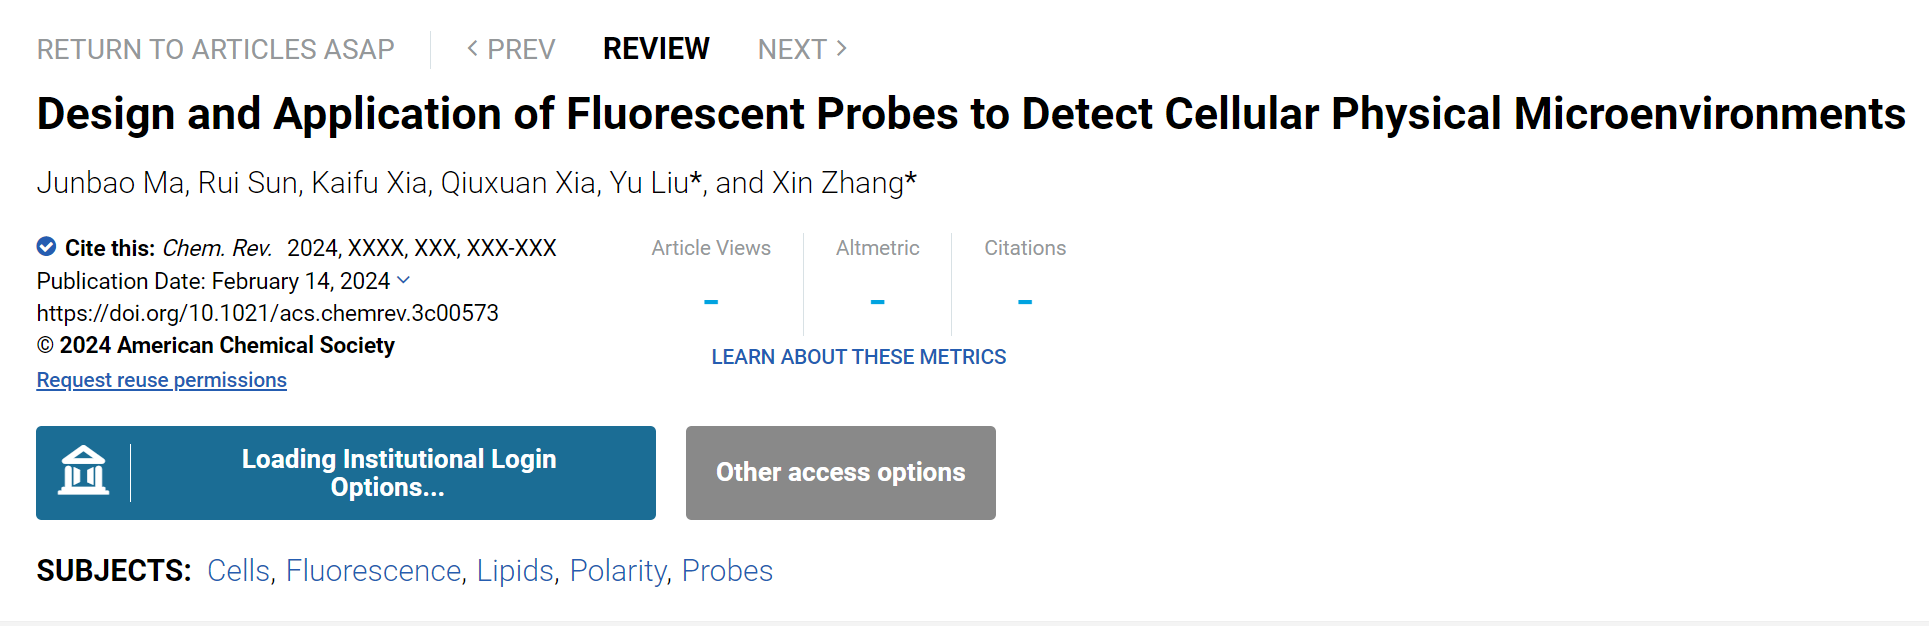Click the blue checkmark Cite this icon
This screenshot has width=1929, height=626.
click(46, 246)
